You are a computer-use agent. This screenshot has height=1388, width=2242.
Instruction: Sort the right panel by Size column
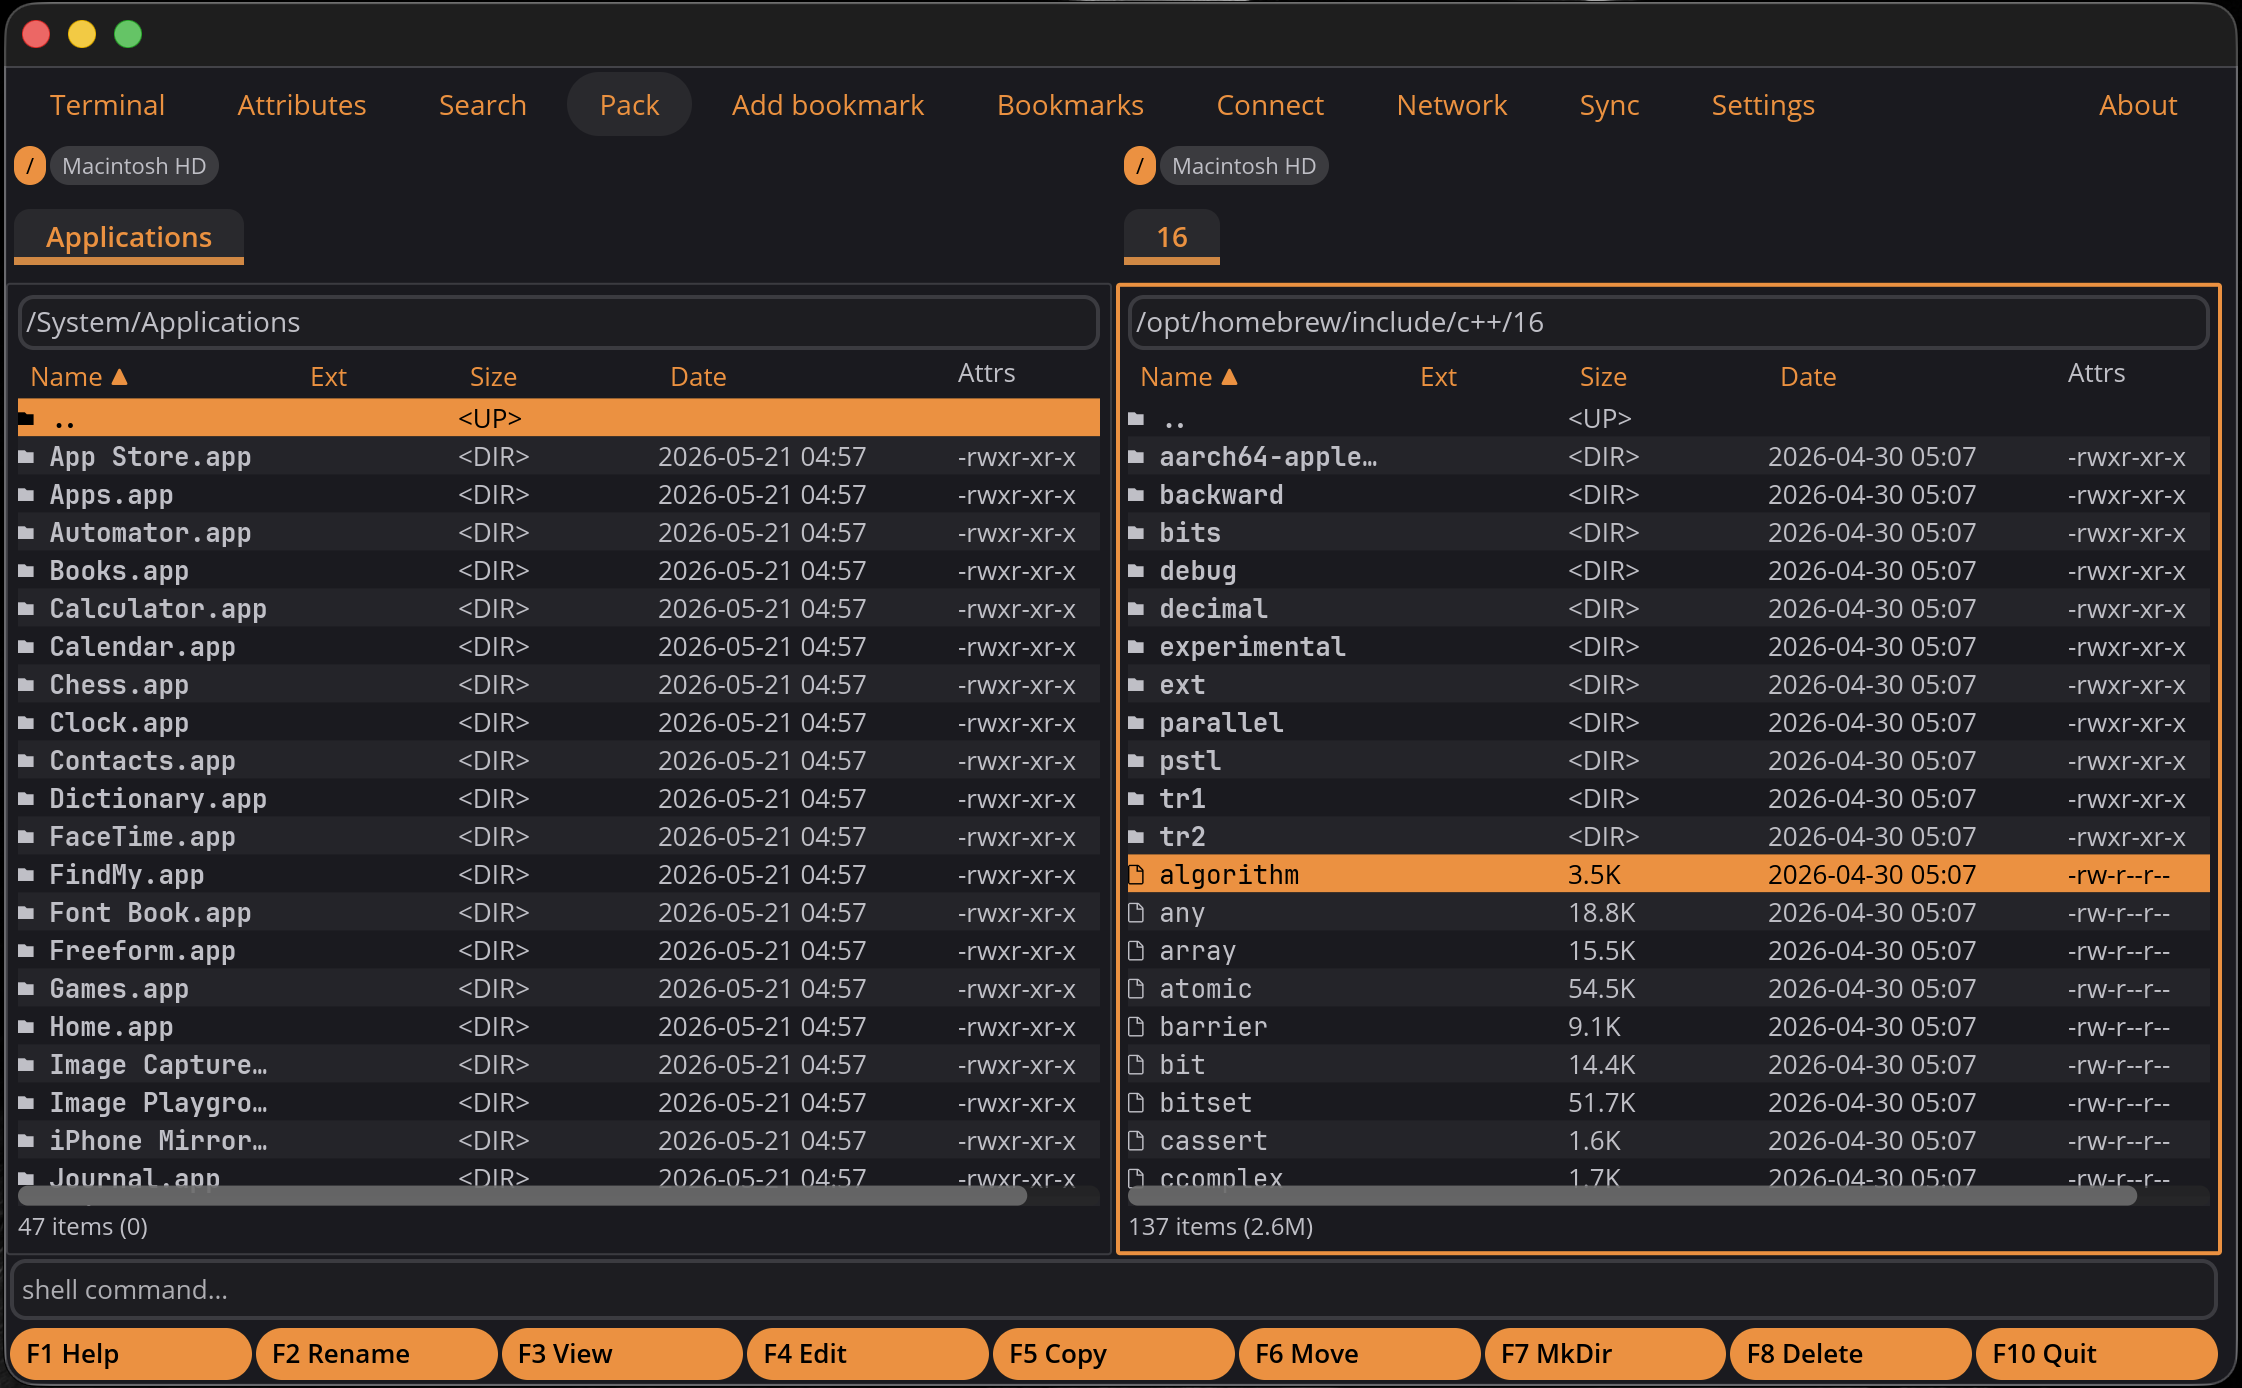(1603, 377)
